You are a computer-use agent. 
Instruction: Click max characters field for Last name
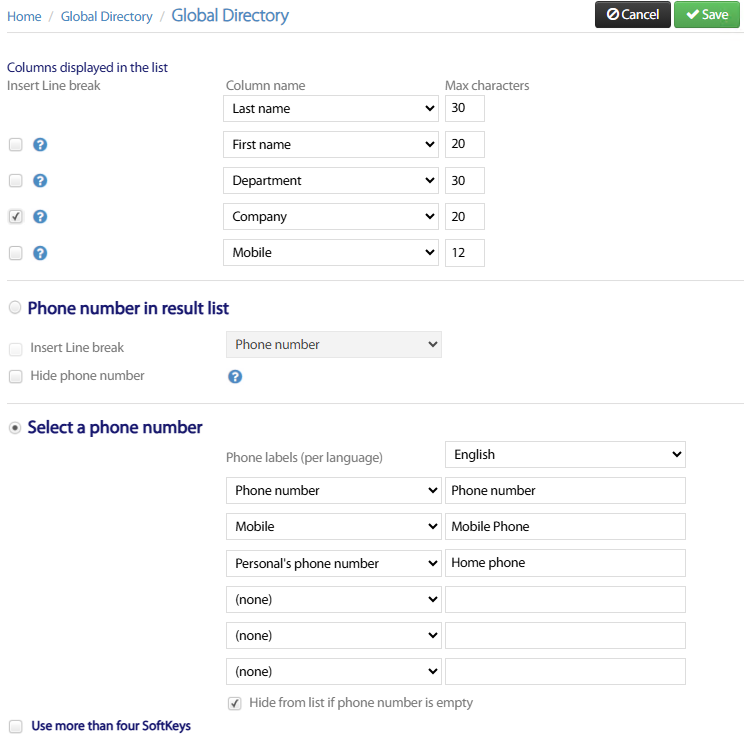464,108
